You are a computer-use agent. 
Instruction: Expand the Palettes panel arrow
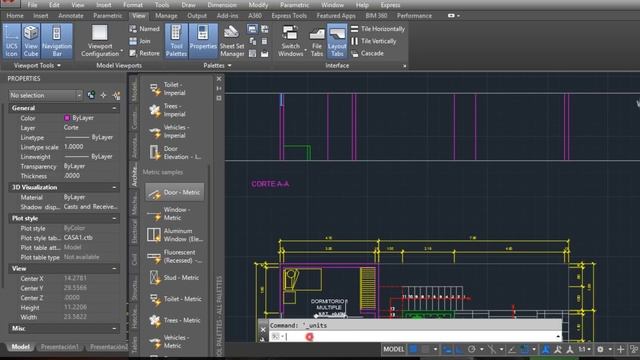click(229, 65)
